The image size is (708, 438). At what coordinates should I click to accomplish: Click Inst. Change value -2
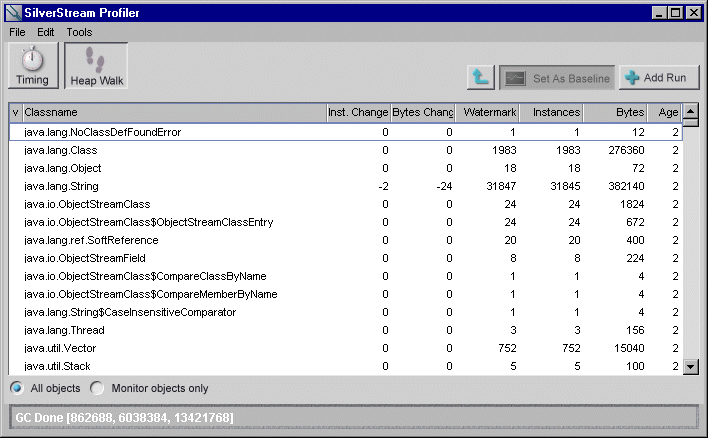pyautogui.click(x=383, y=186)
